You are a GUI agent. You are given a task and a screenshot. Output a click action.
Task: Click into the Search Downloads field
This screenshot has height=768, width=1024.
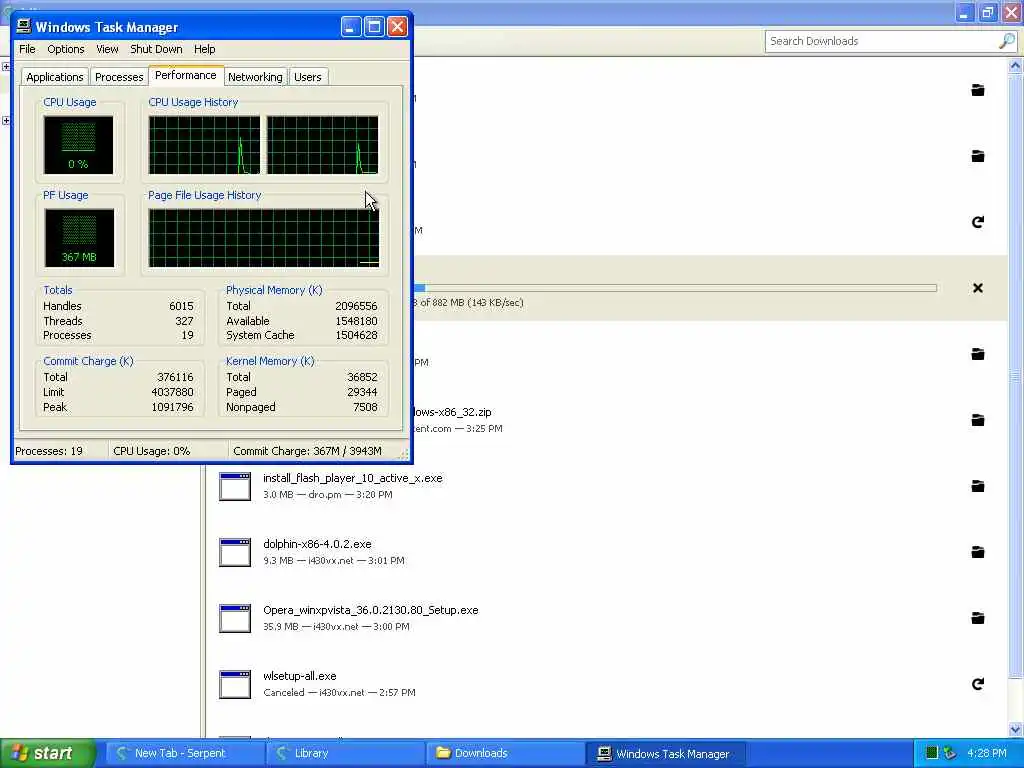pos(882,41)
